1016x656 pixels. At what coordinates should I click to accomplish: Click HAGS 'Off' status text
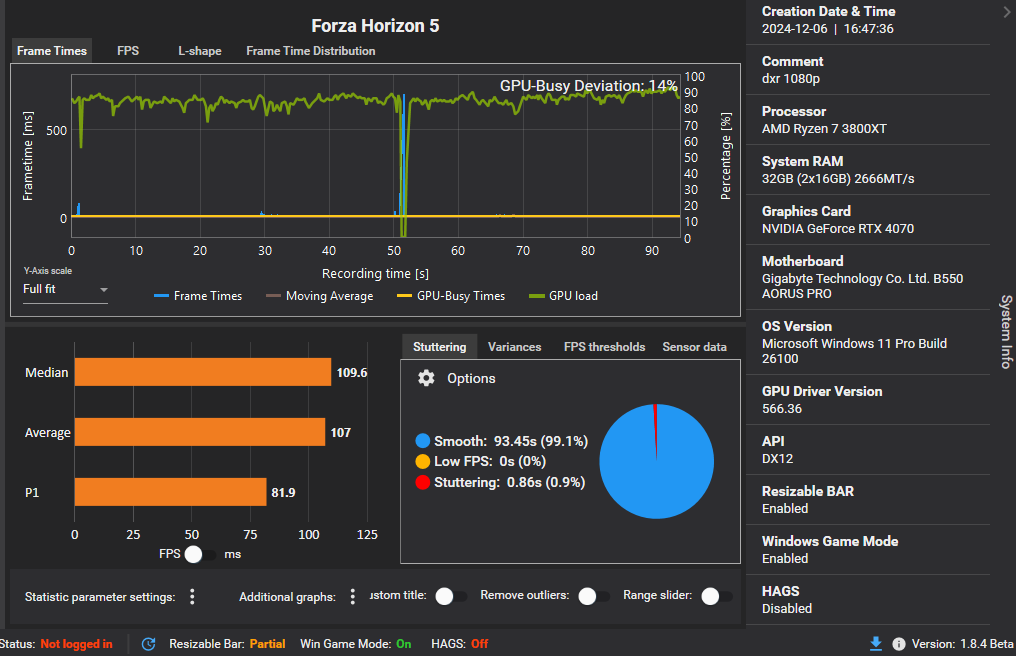click(479, 644)
